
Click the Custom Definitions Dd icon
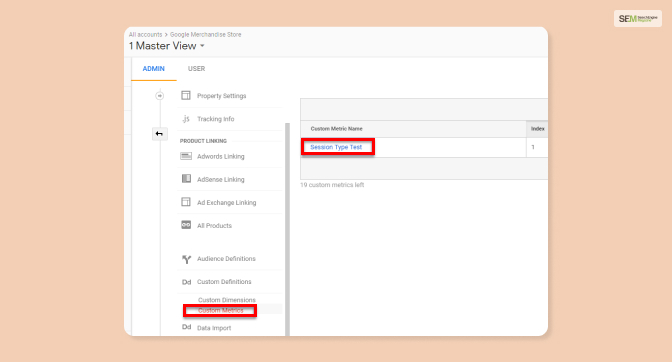(186, 282)
